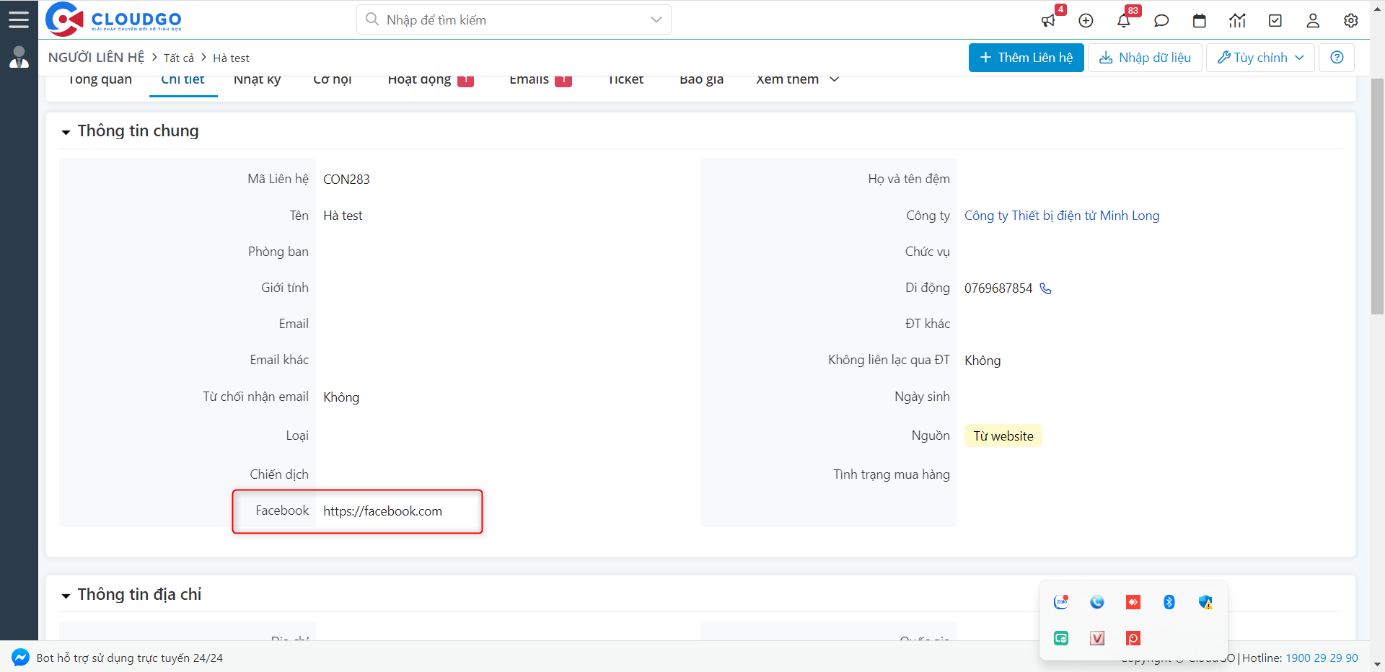Click the Bluetooth icon in system tray

tap(1169, 602)
